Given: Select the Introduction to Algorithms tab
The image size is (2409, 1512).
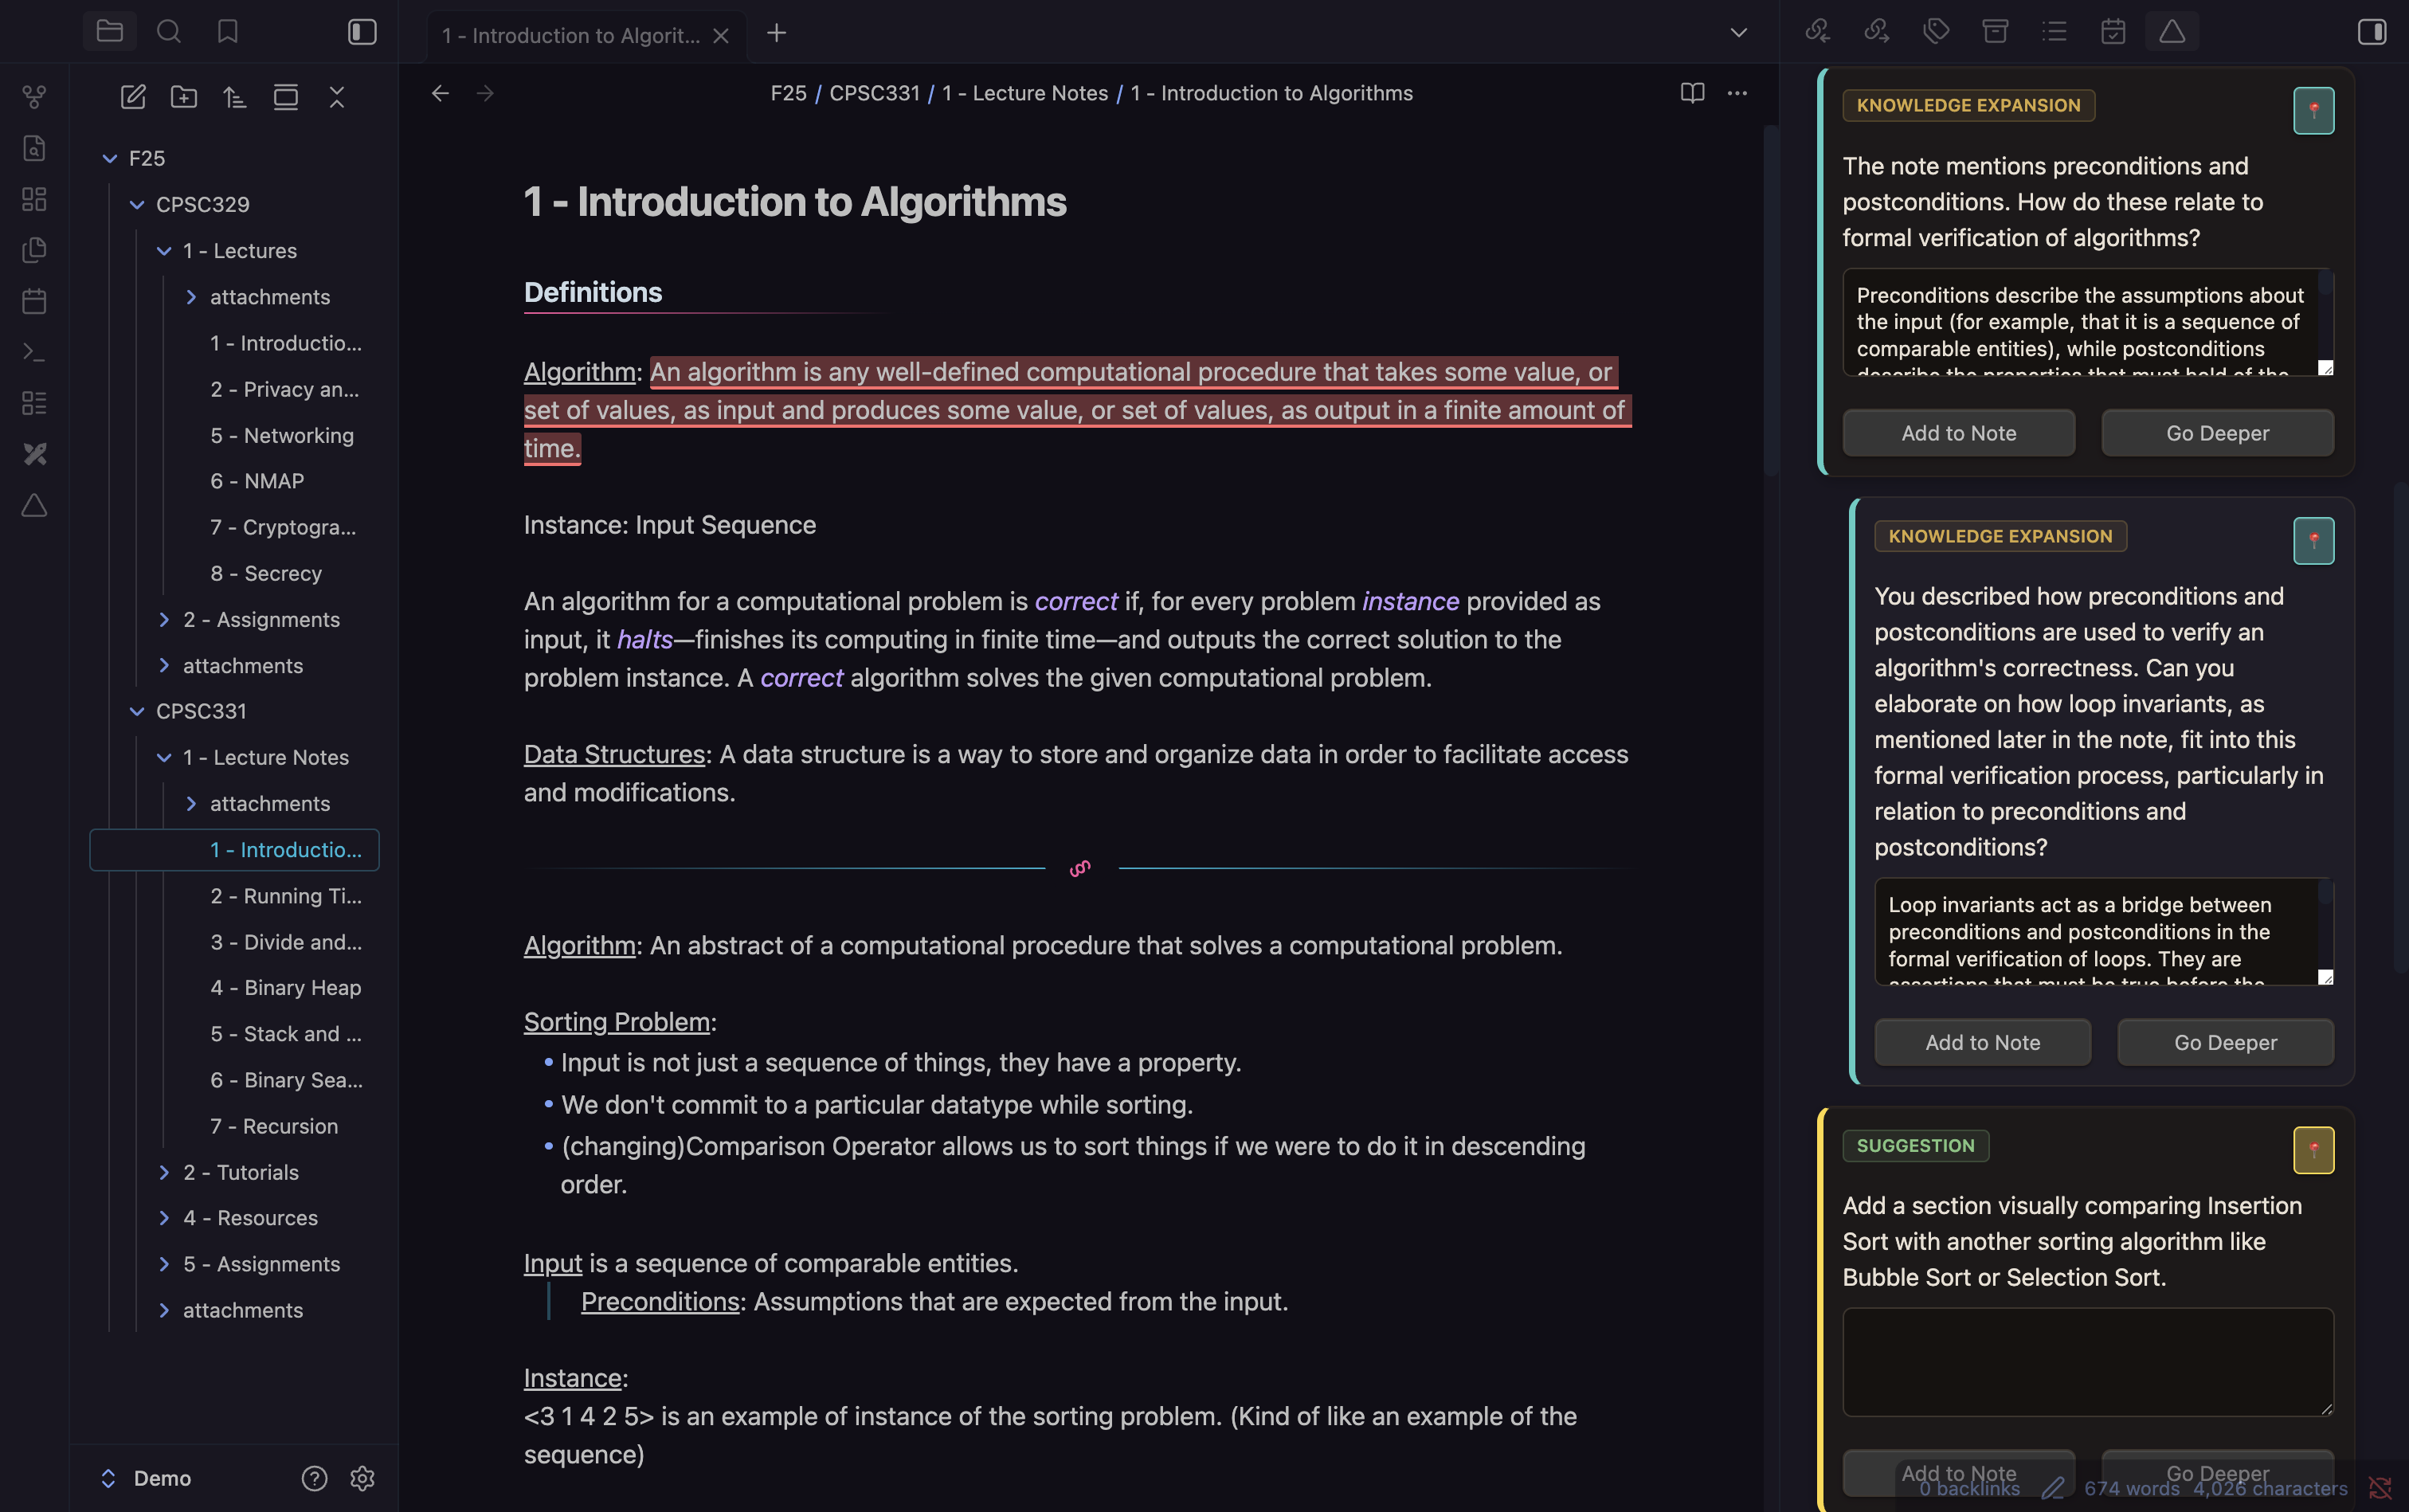Looking at the screenshot, I should point(571,36).
